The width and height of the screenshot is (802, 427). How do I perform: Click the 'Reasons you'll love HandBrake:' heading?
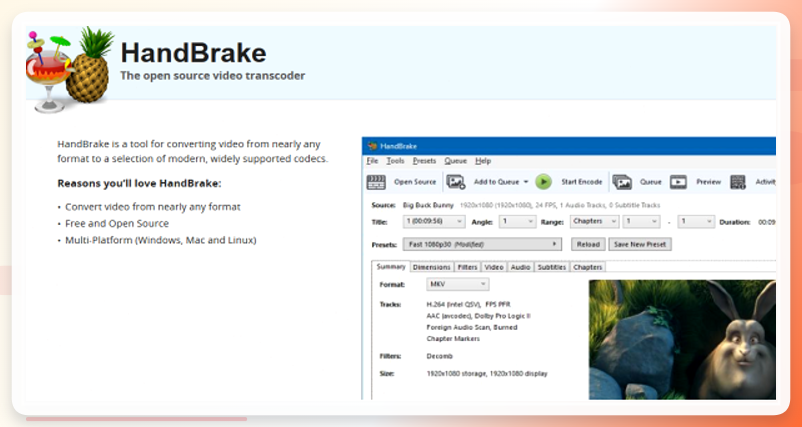(x=139, y=183)
